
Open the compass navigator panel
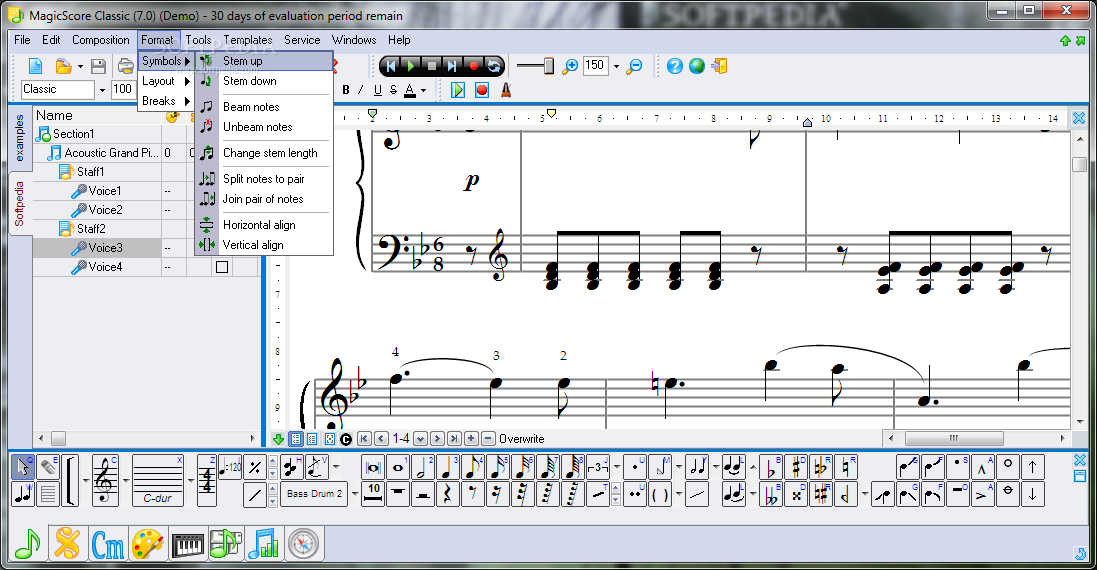(304, 543)
